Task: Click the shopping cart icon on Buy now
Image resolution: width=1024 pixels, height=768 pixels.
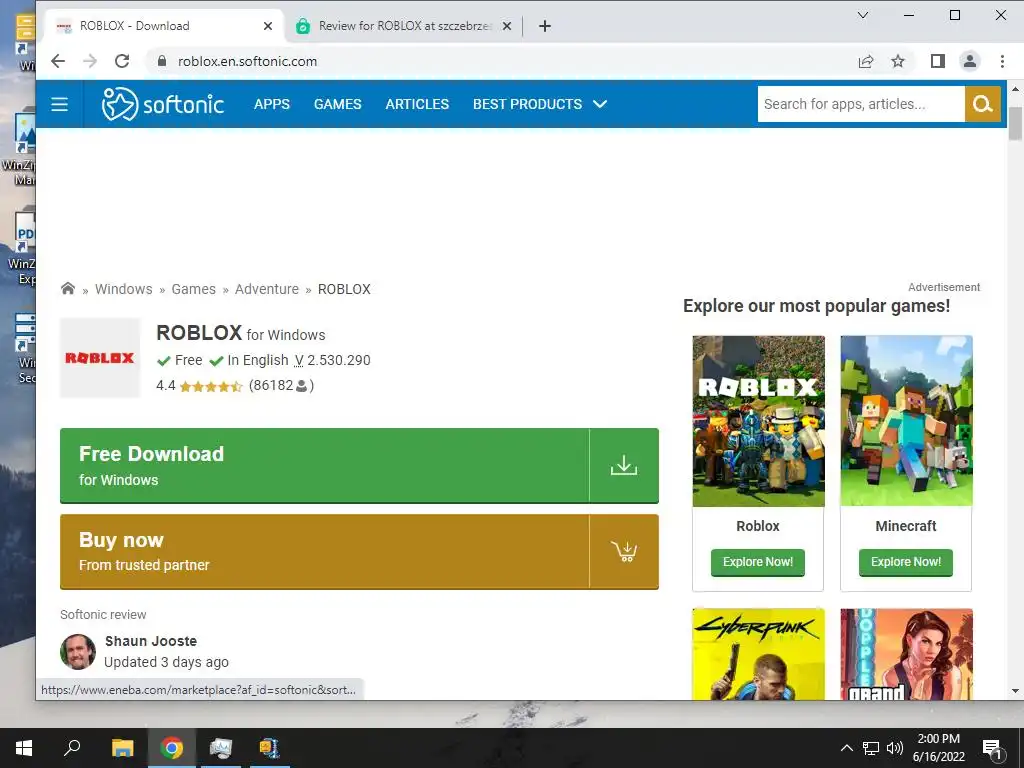Action: (624, 551)
